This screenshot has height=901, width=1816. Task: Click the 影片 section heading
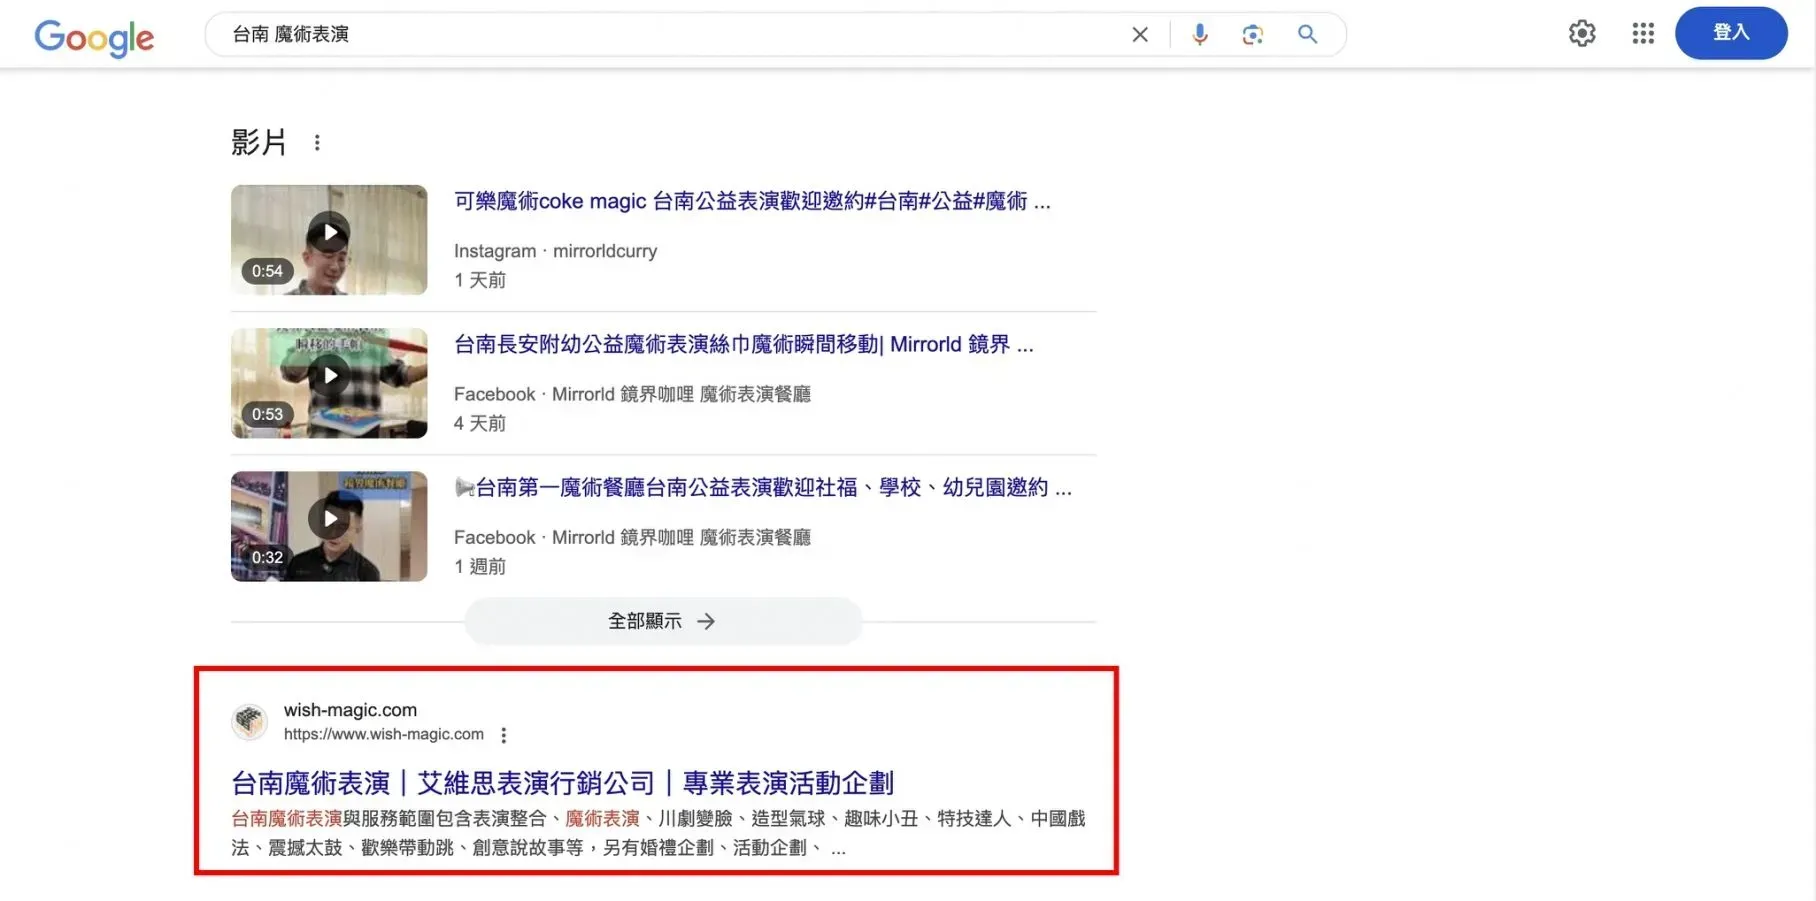click(259, 142)
